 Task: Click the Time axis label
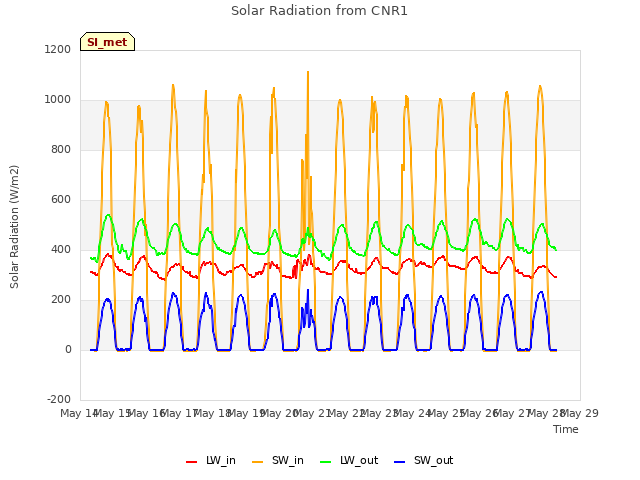pos(566,429)
